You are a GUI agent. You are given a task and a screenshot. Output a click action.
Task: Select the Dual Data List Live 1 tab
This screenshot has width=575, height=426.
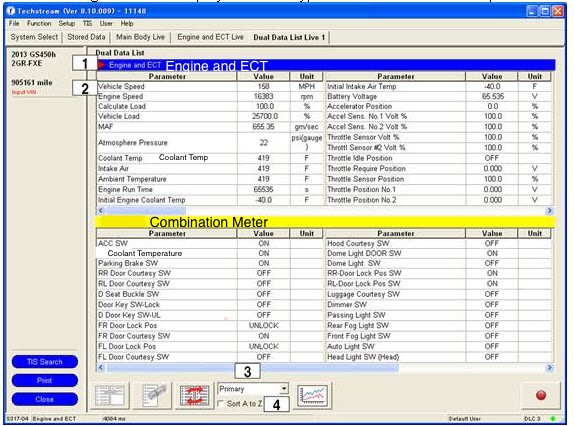(289, 37)
